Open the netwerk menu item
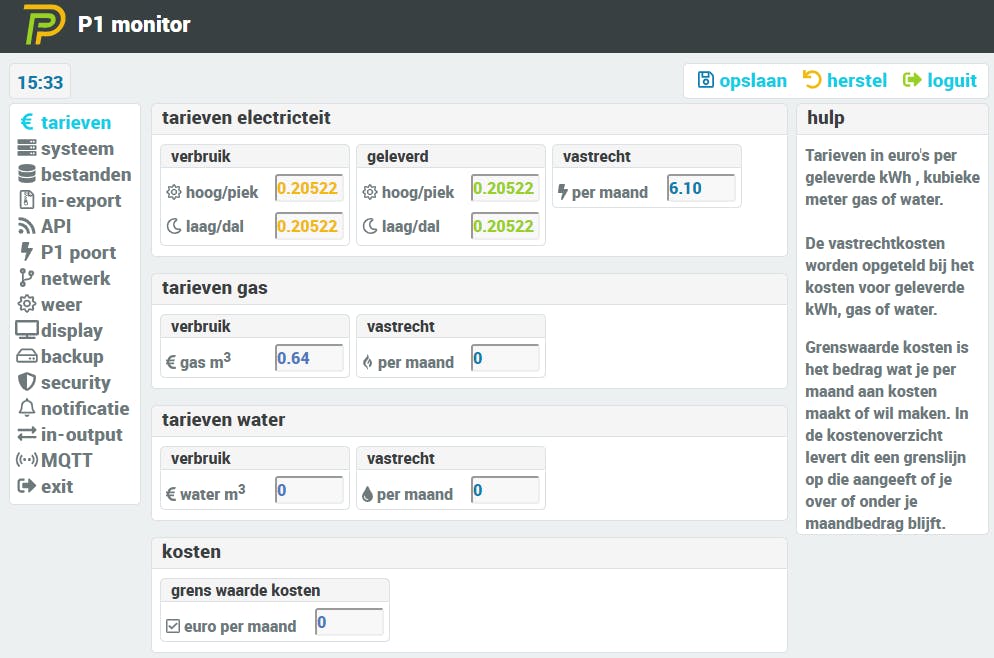This screenshot has height=658, width=994. point(75,279)
